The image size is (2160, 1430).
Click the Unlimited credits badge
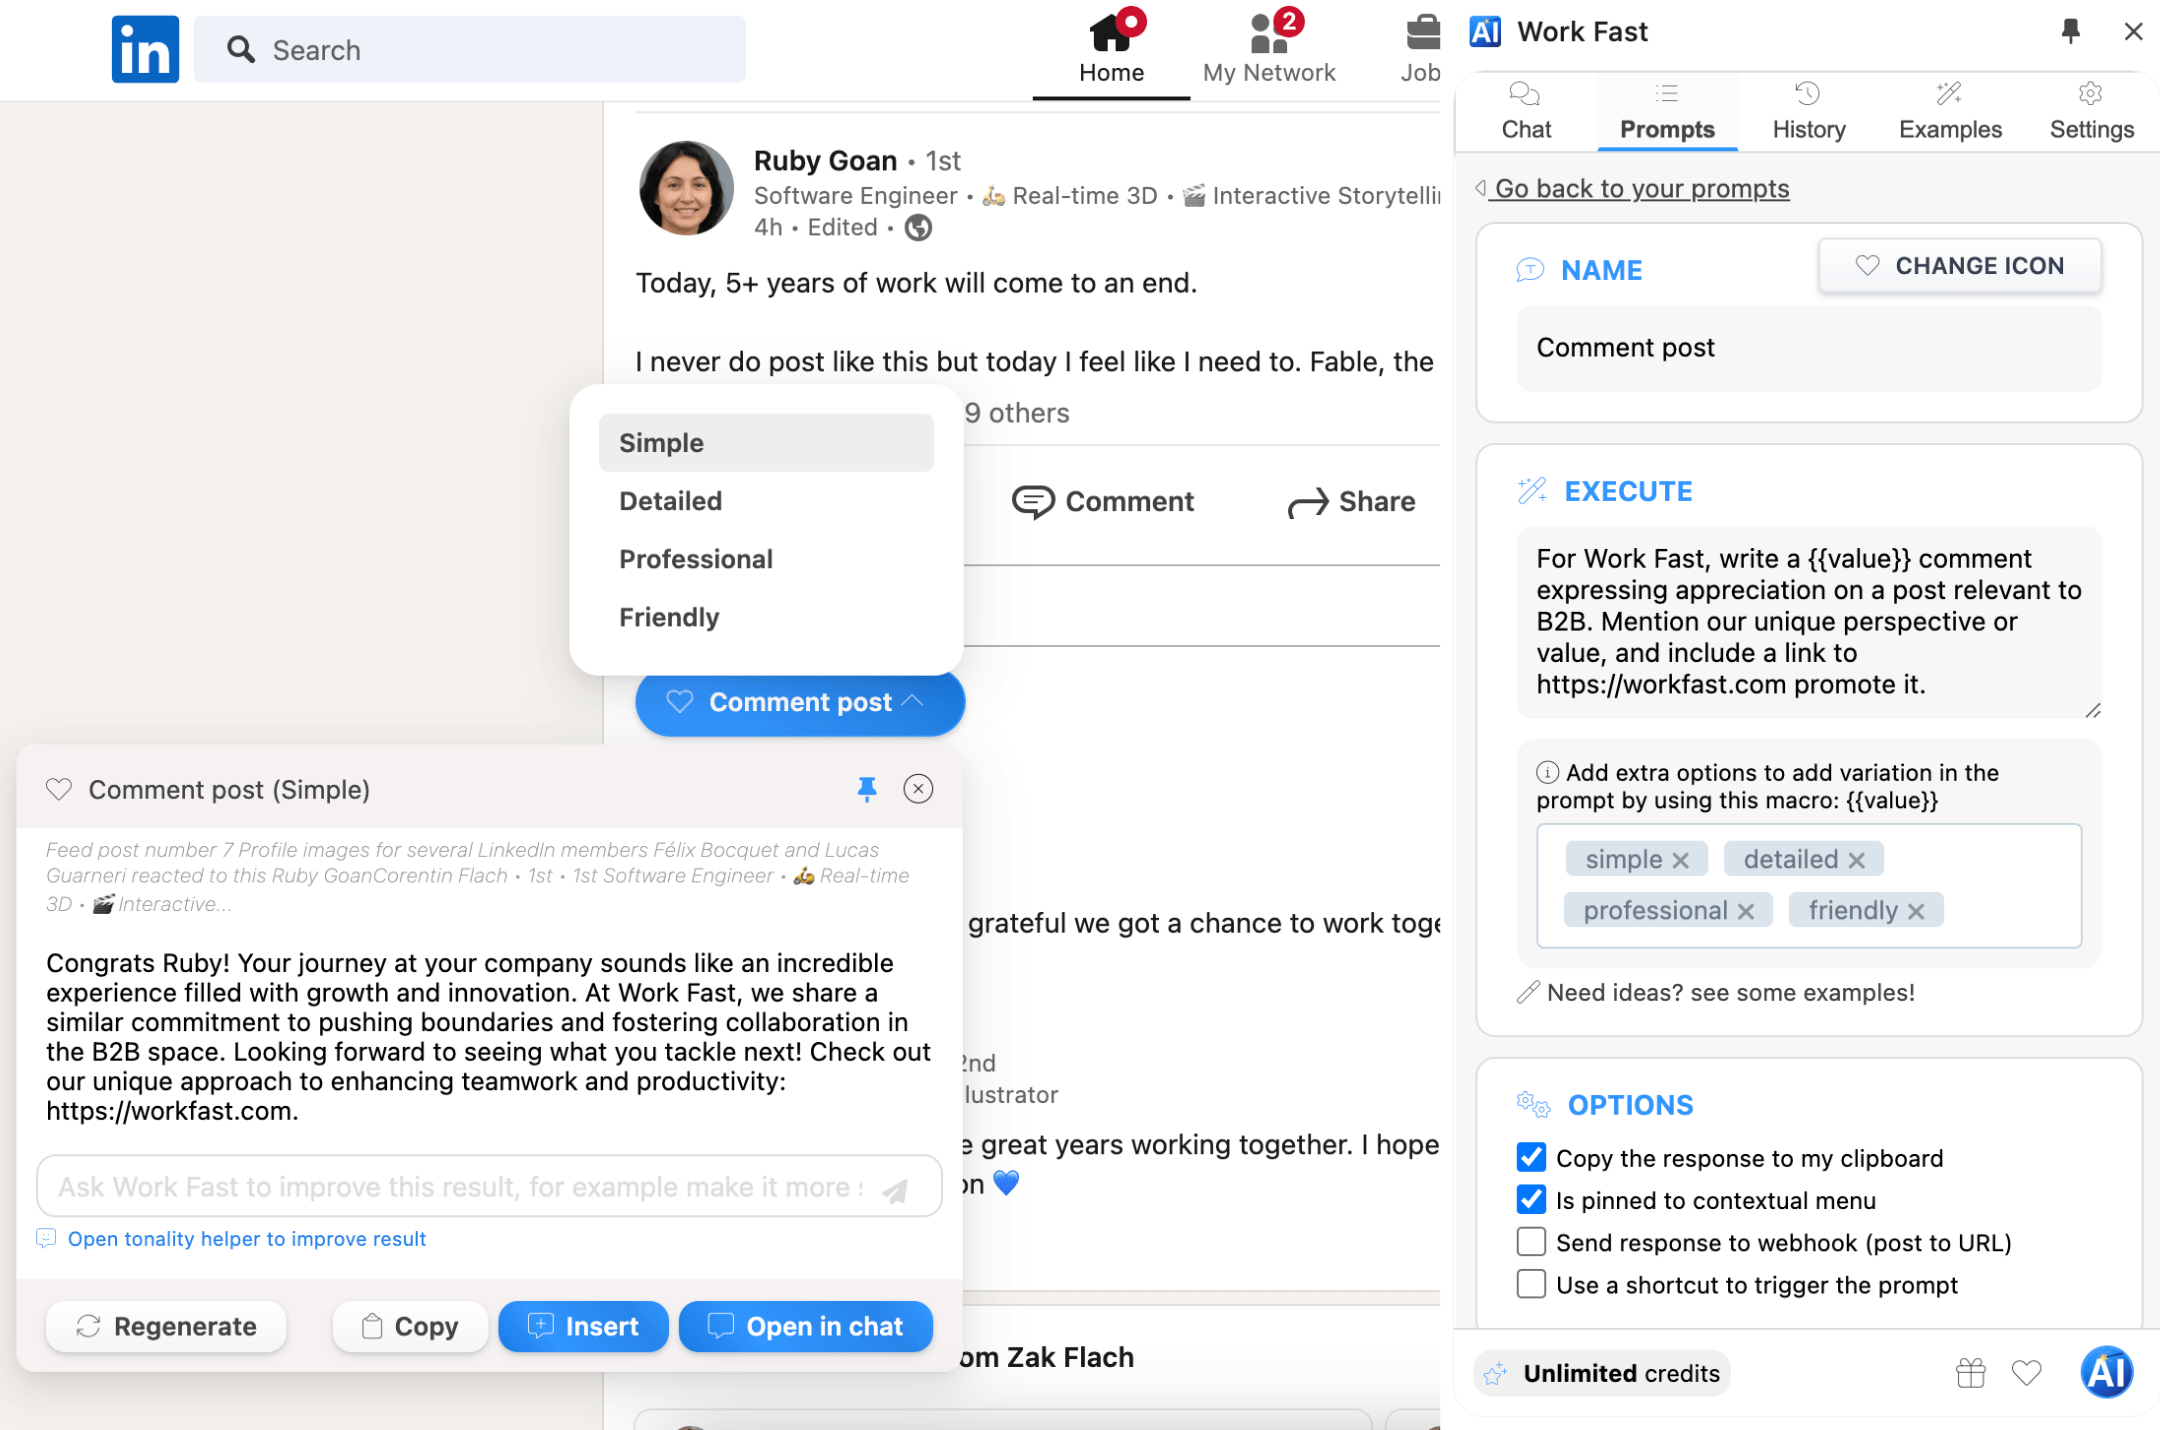click(1602, 1374)
